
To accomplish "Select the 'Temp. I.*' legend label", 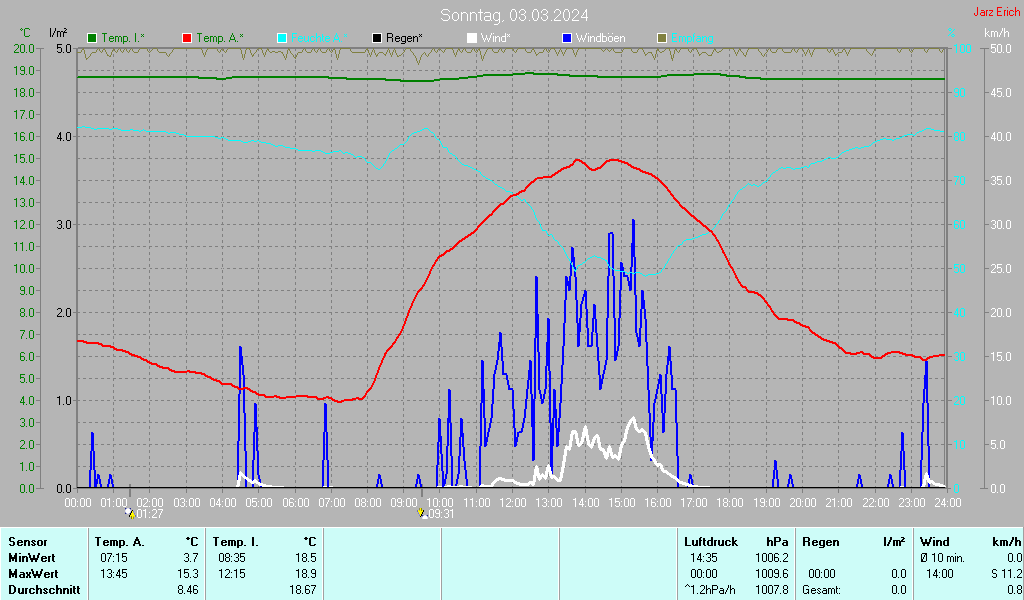I will 123,39.
